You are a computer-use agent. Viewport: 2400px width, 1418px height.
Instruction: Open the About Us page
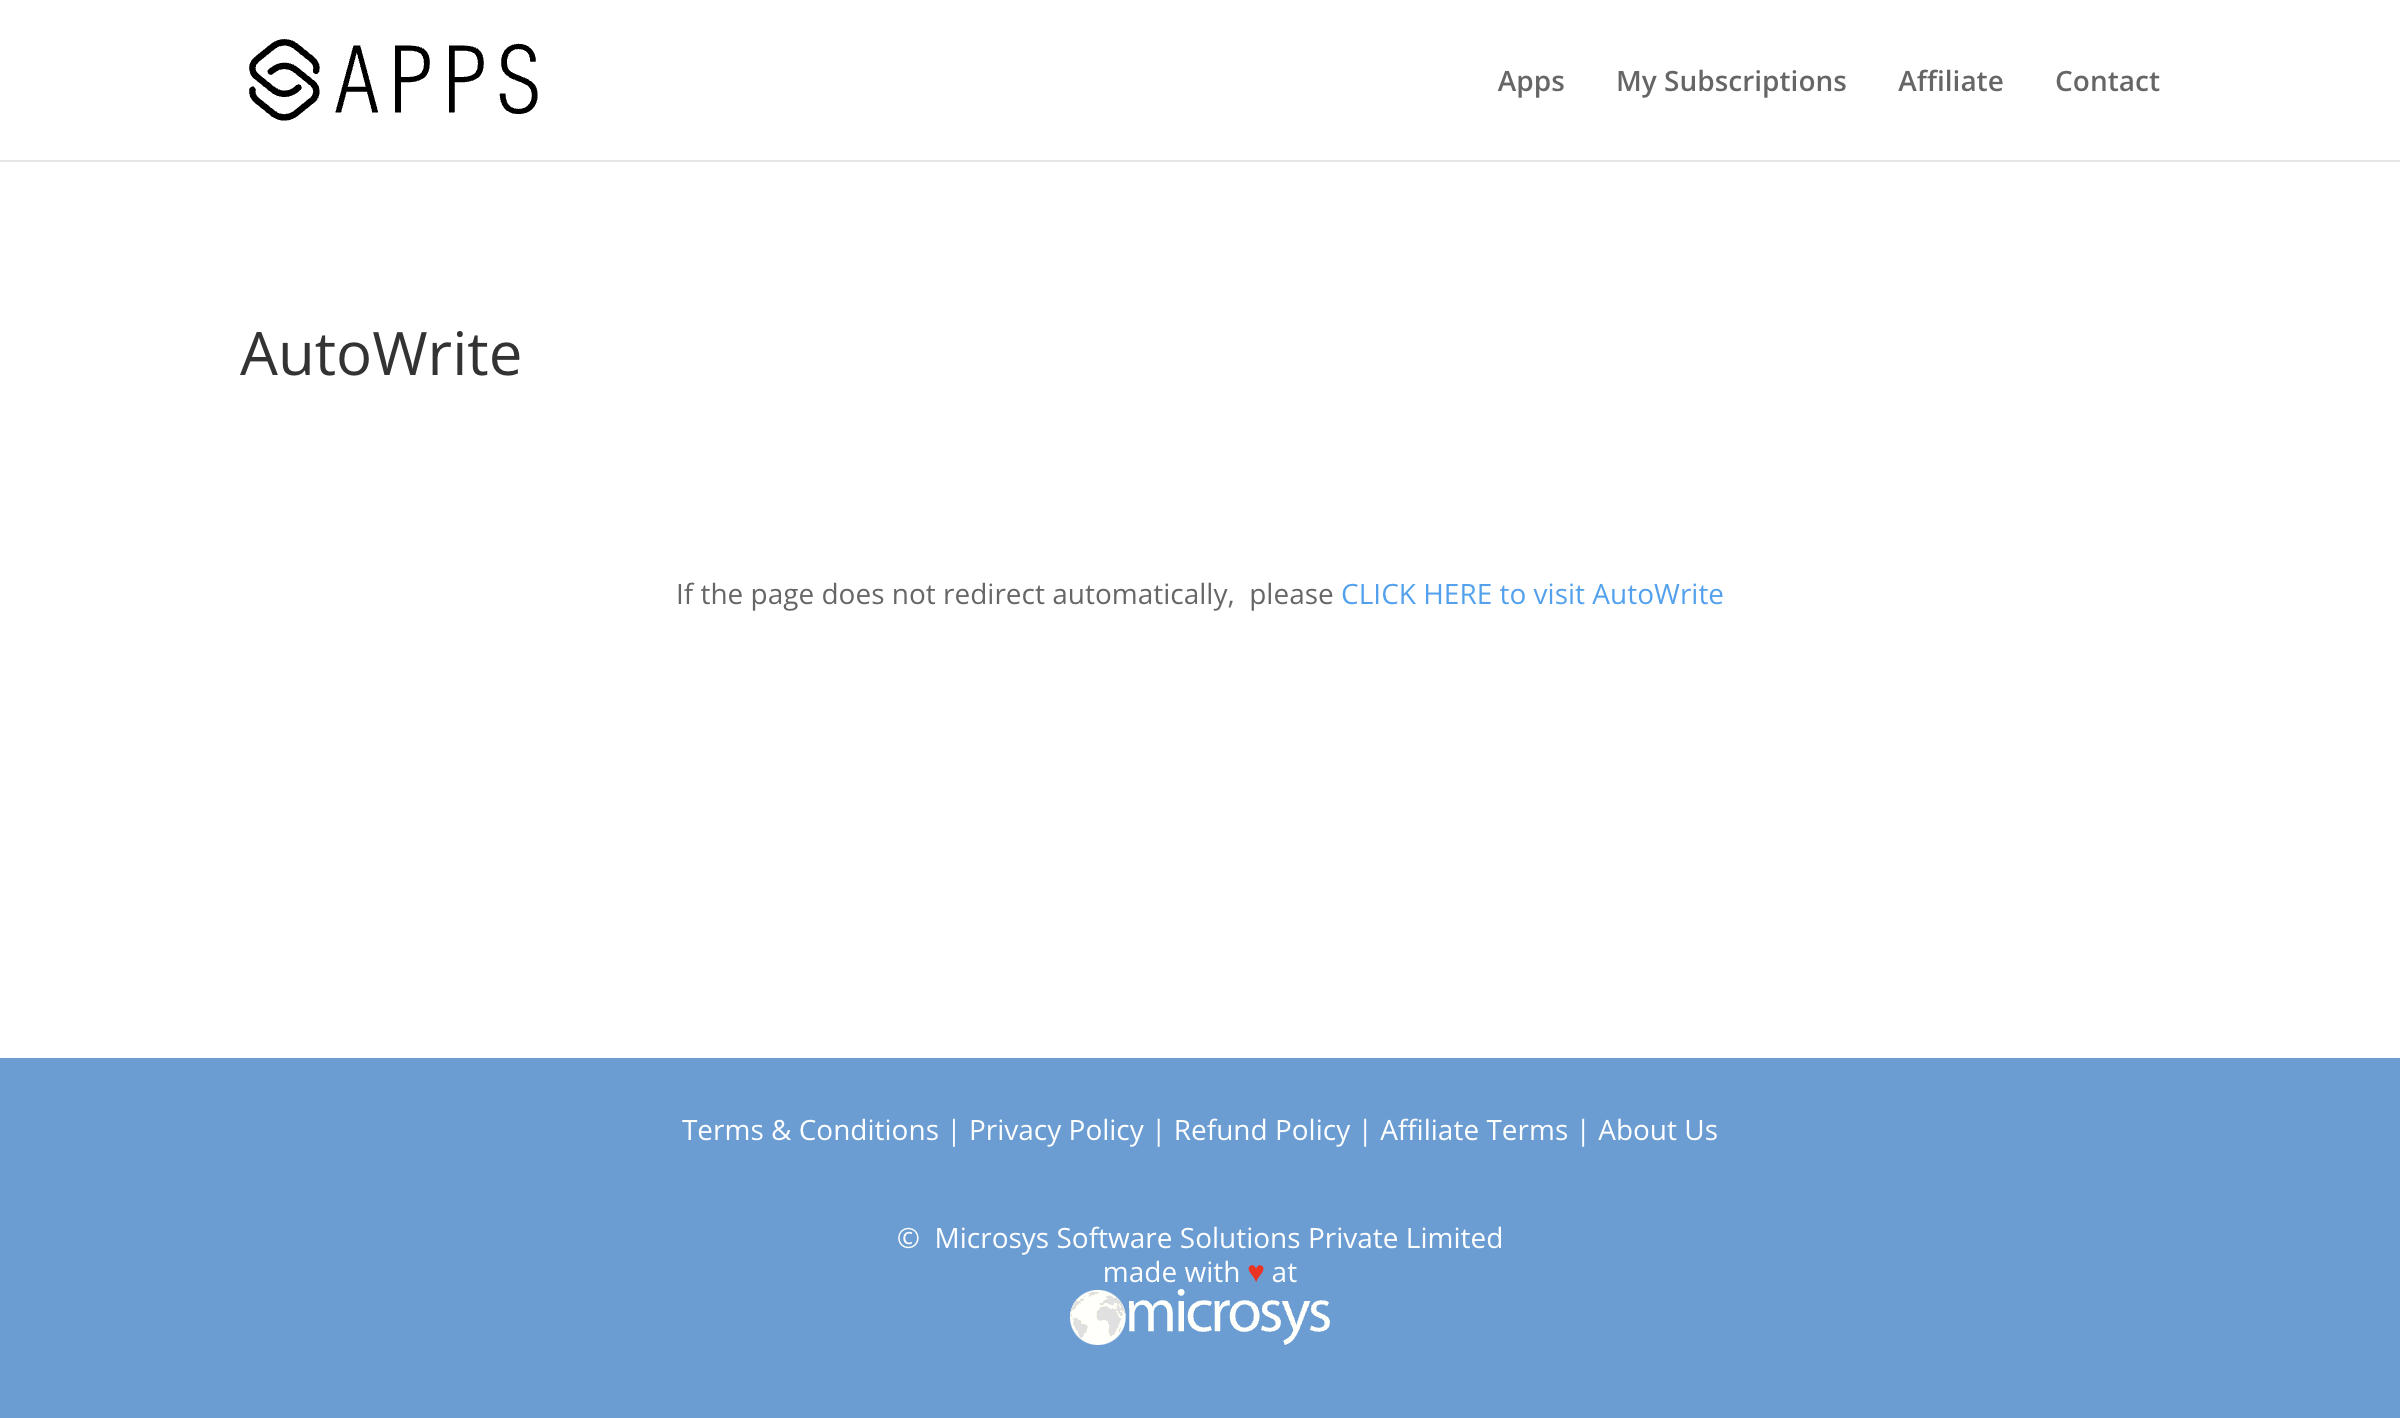click(1657, 1129)
